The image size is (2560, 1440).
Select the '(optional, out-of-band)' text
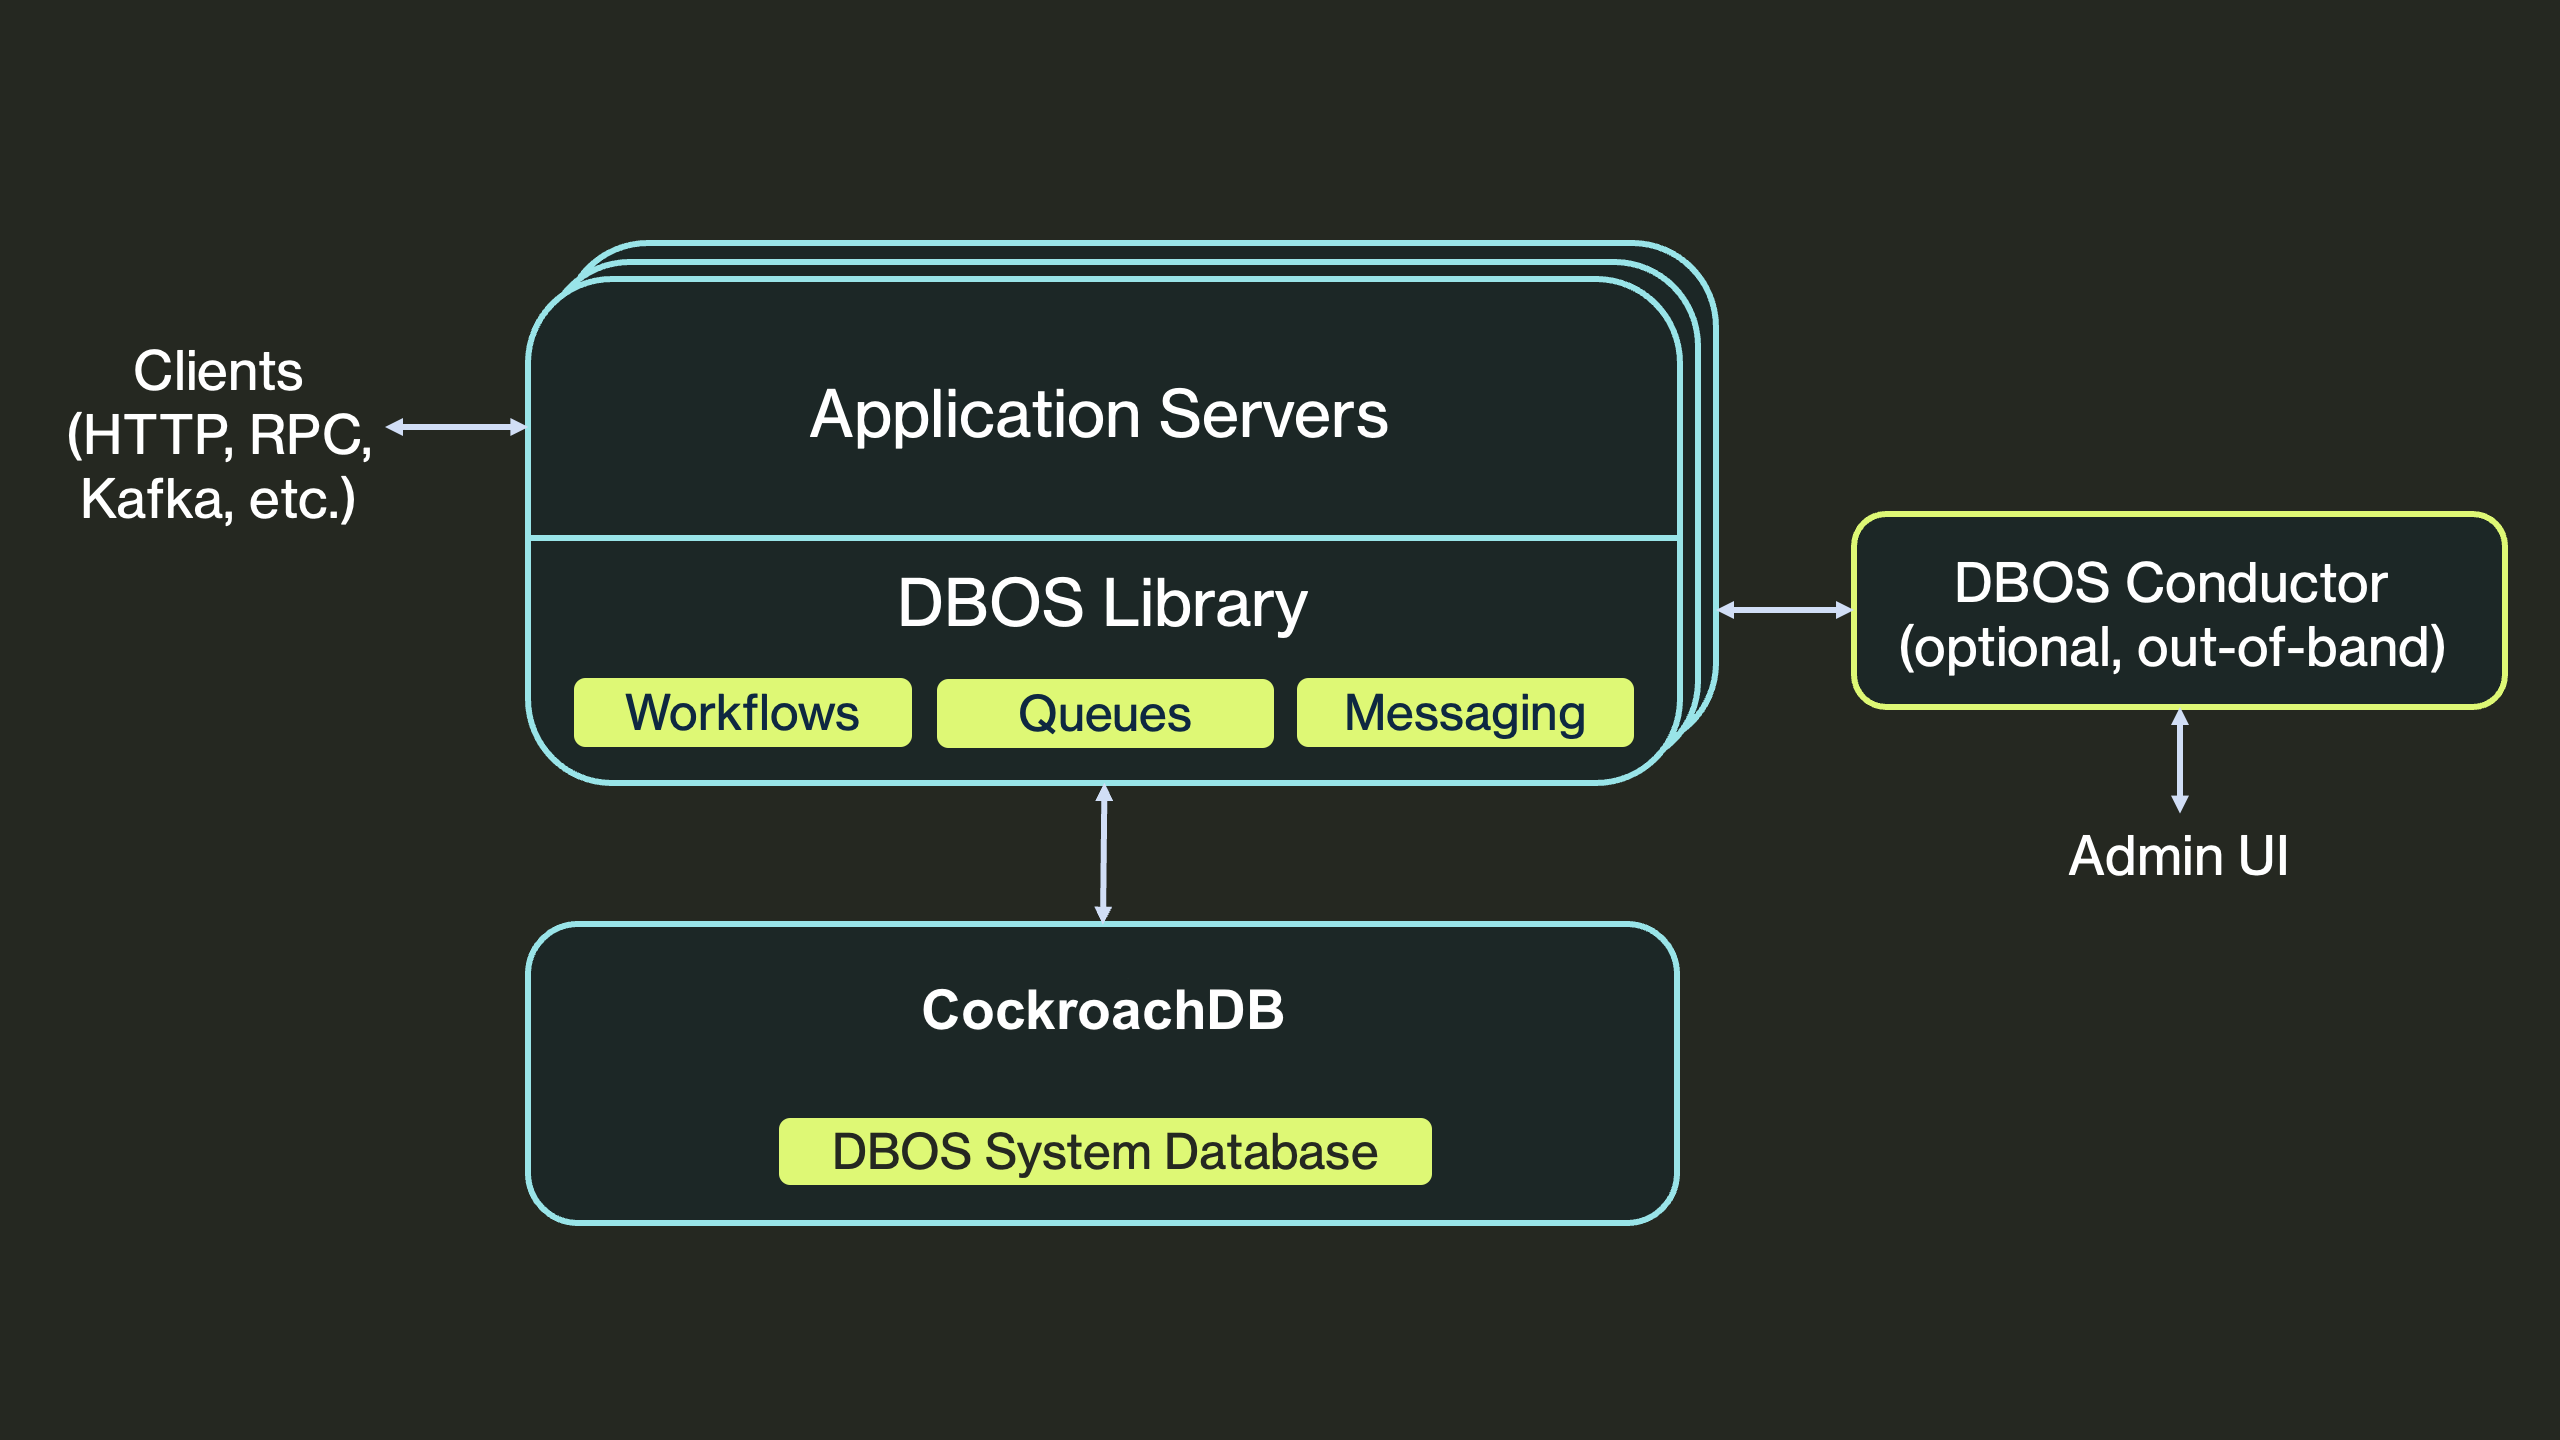(x=2172, y=647)
